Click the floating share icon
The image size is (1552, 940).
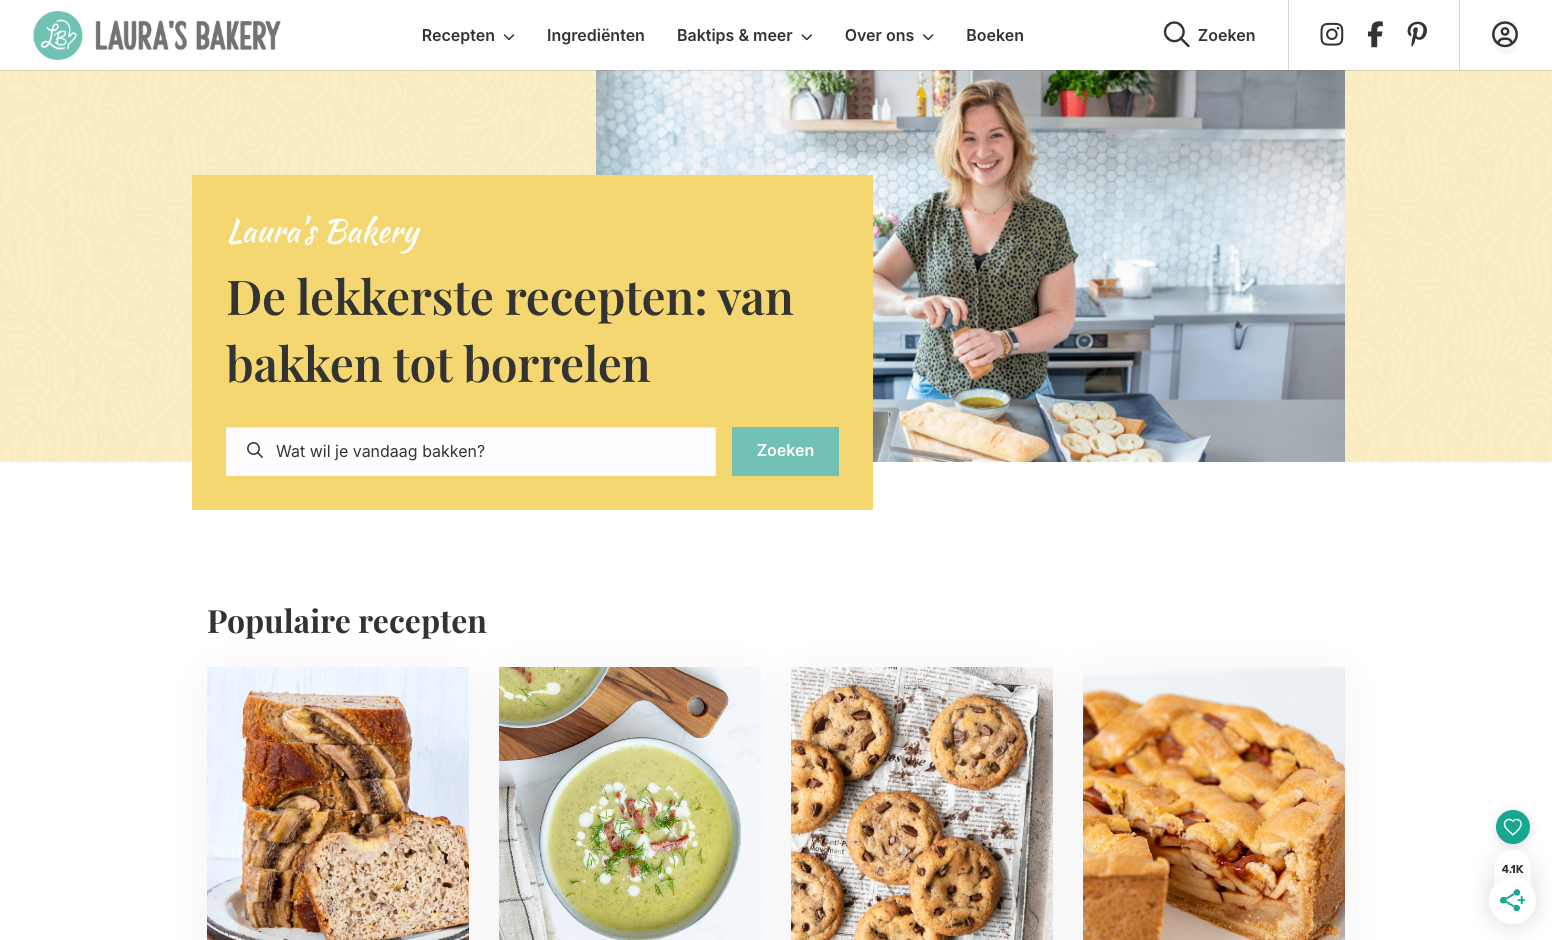tap(1512, 900)
